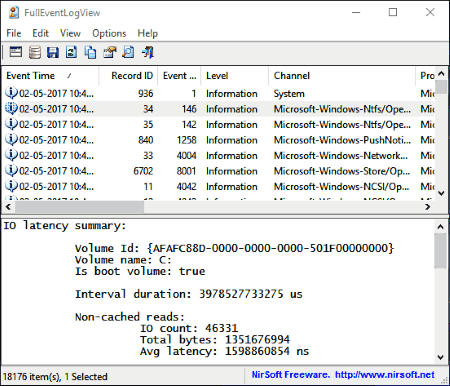The width and height of the screenshot is (450, 386).
Task: Click info icon of Record ID 33 row
Action: 11,155
